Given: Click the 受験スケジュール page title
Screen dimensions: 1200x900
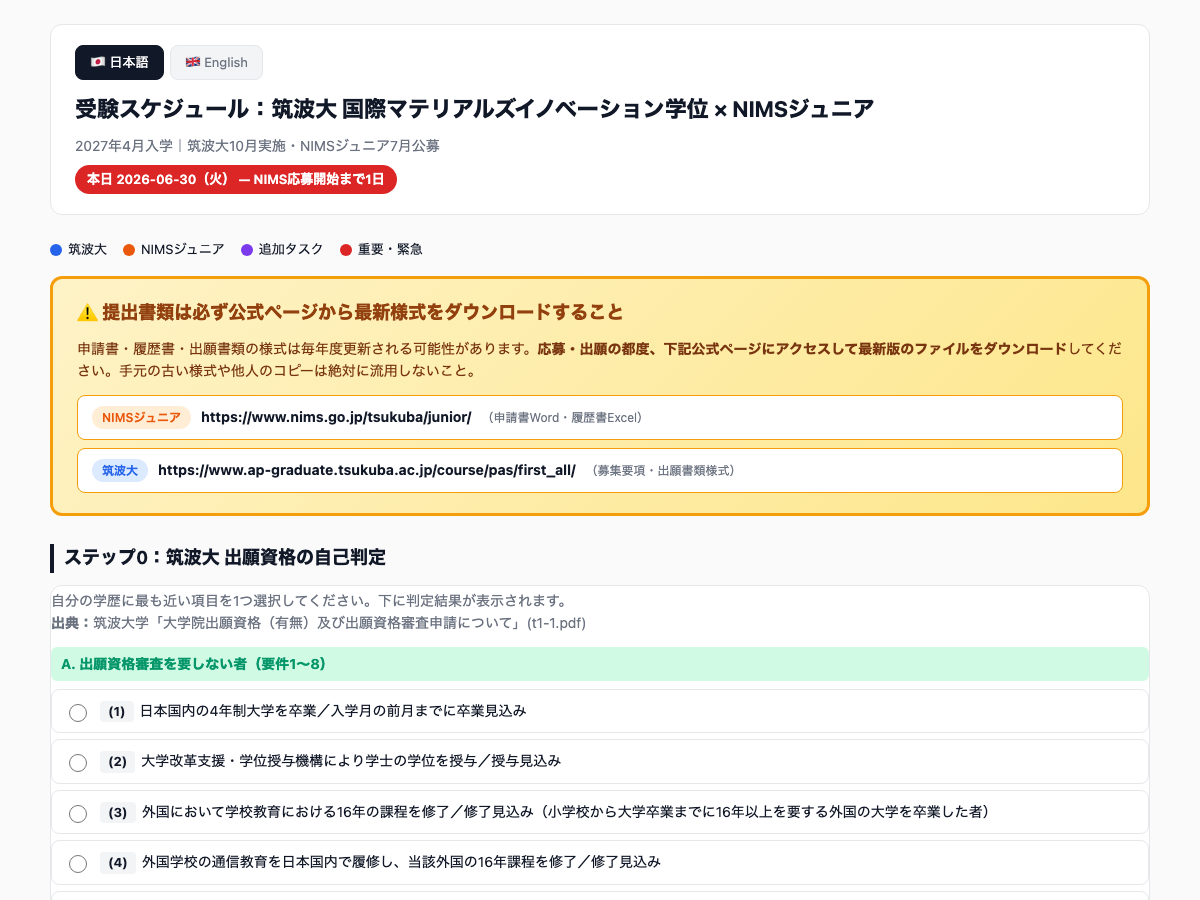Looking at the screenshot, I should (x=475, y=108).
